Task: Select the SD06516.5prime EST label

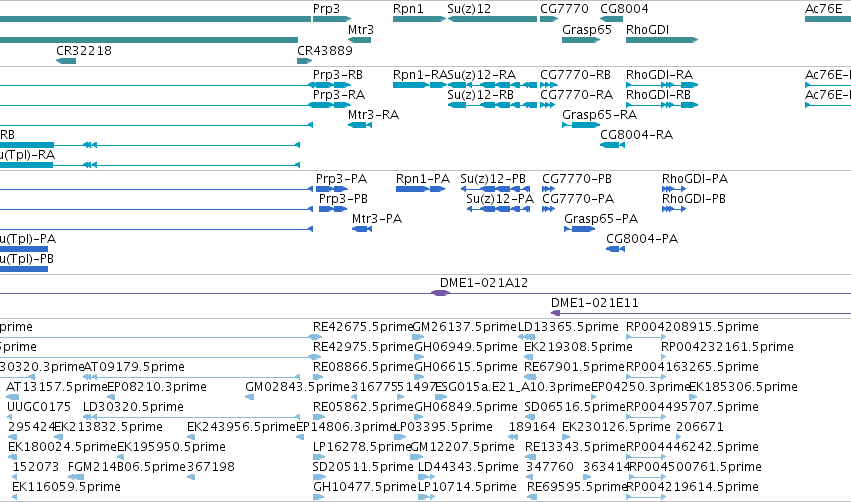Action: pos(575,408)
